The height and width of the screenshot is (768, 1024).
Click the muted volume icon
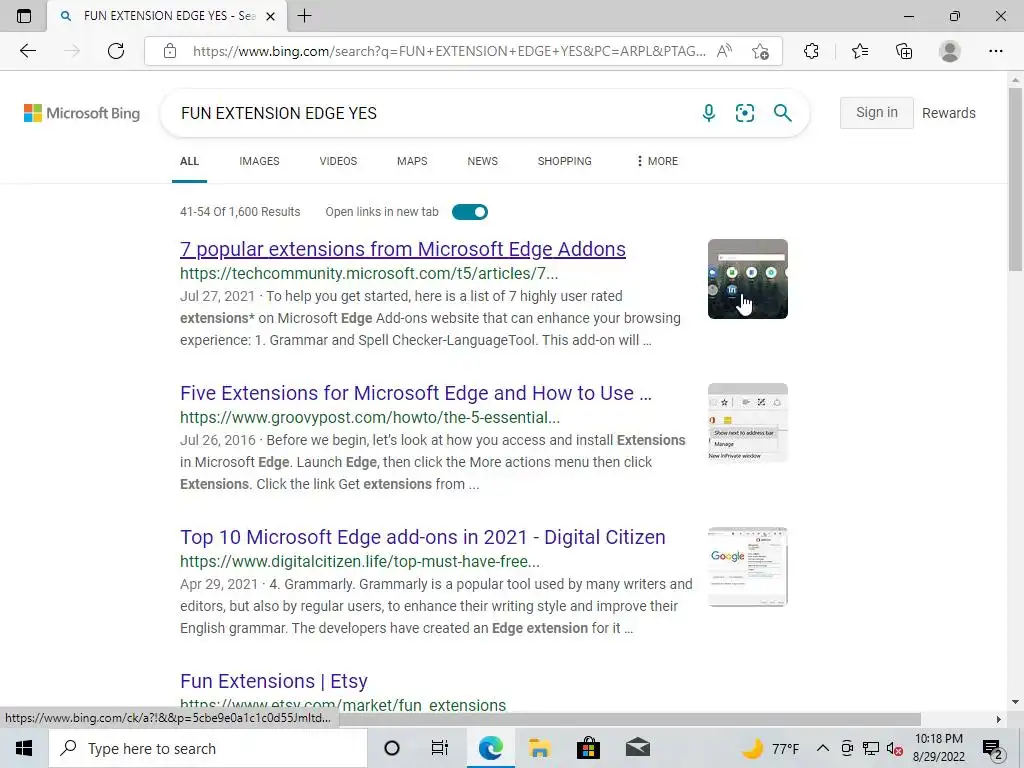click(894, 748)
